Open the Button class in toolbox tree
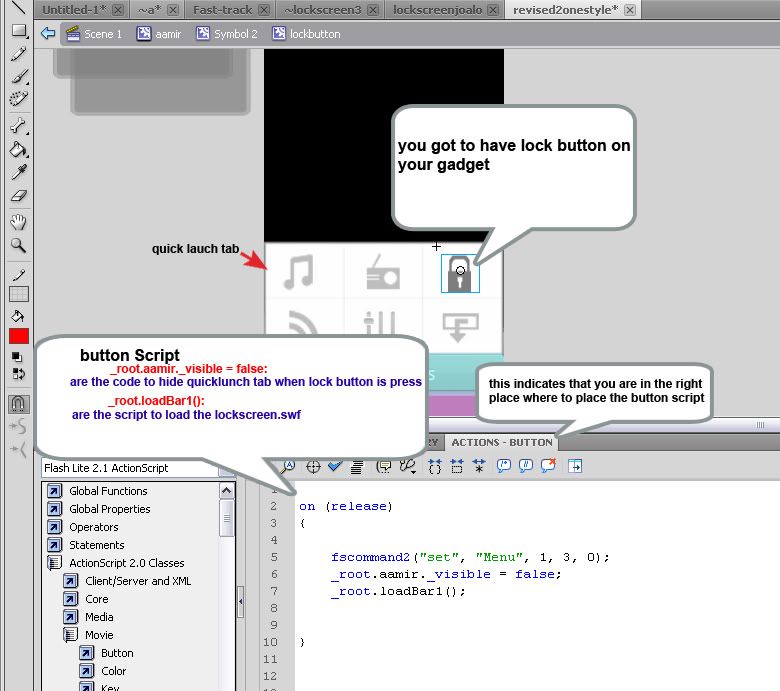 [x=117, y=653]
